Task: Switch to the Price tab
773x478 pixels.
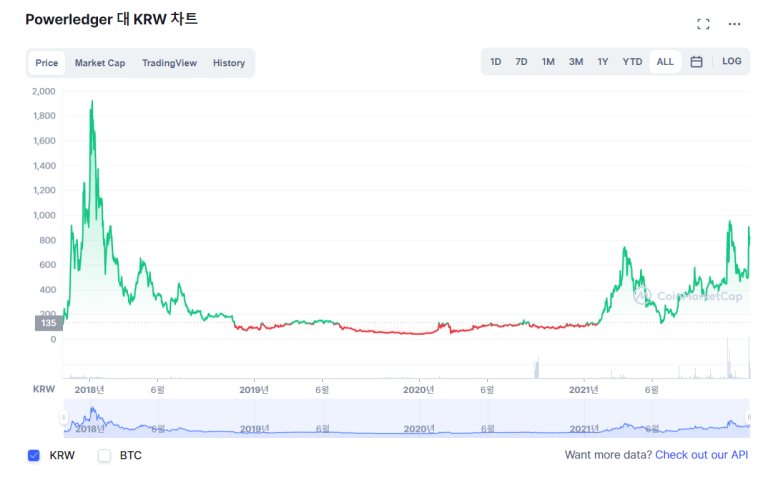Action: [x=46, y=63]
